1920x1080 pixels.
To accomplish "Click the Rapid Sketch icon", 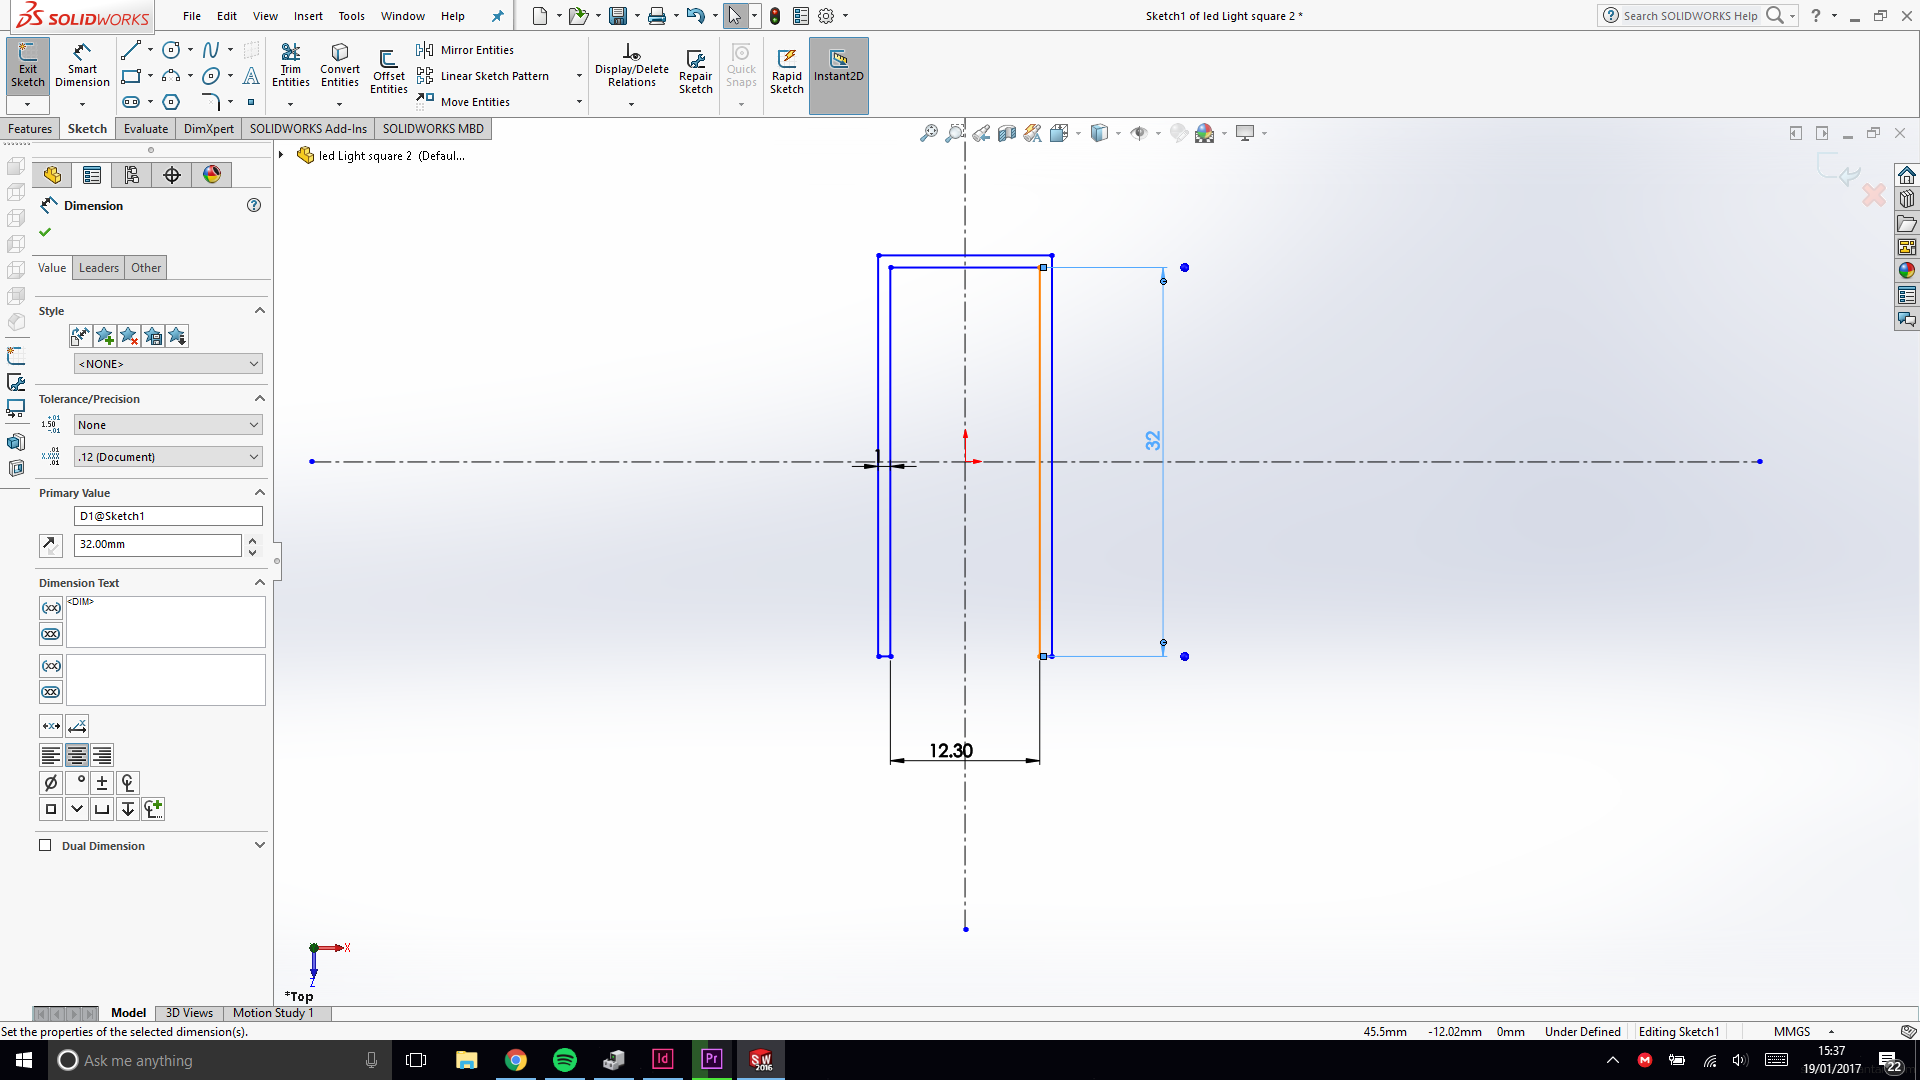I will tap(786, 70).
